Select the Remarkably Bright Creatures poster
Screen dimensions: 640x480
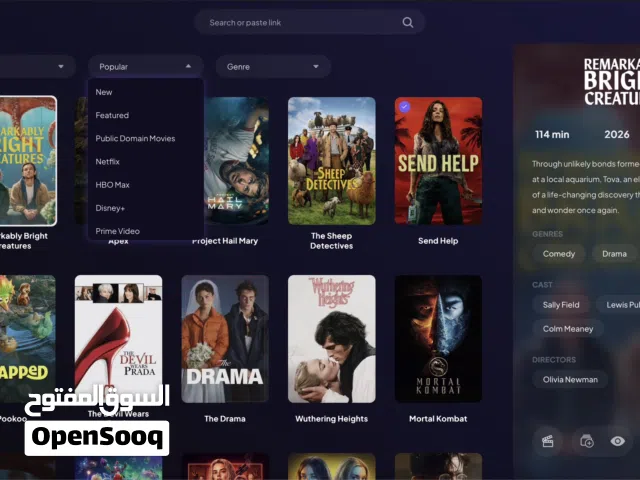click(28, 161)
